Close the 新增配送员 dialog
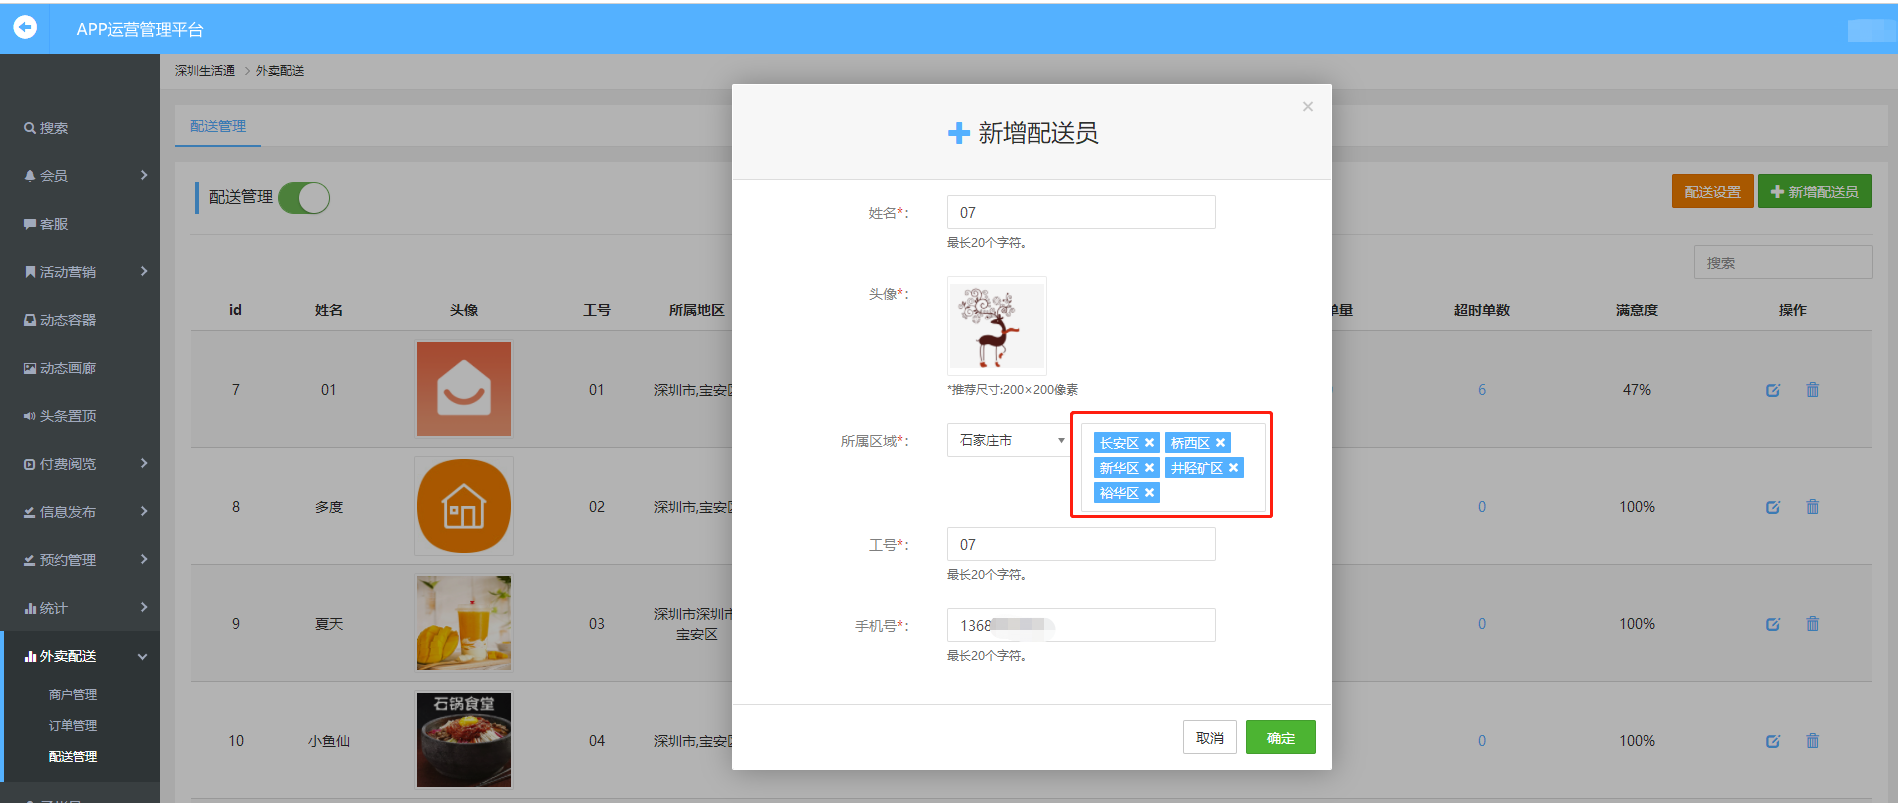 click(1307, 107)
